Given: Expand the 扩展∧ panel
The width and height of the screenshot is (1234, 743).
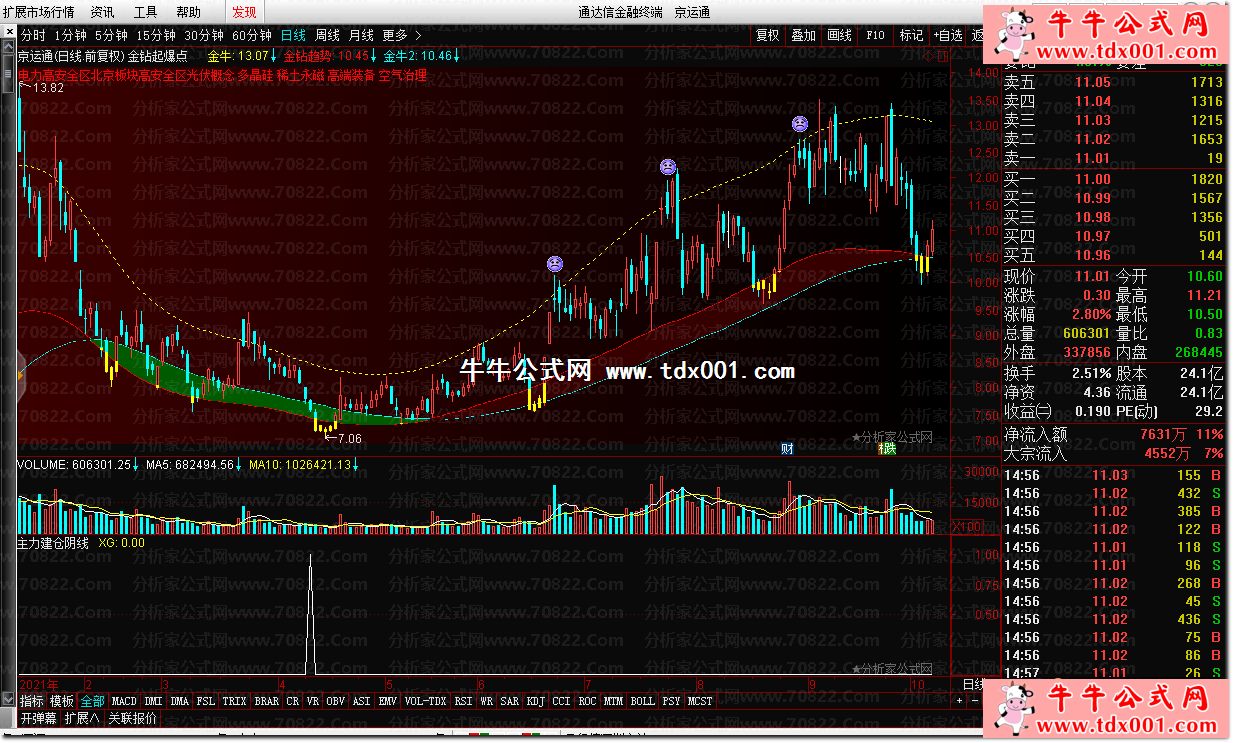Looking at the screenshot, I should click(82, 718).
